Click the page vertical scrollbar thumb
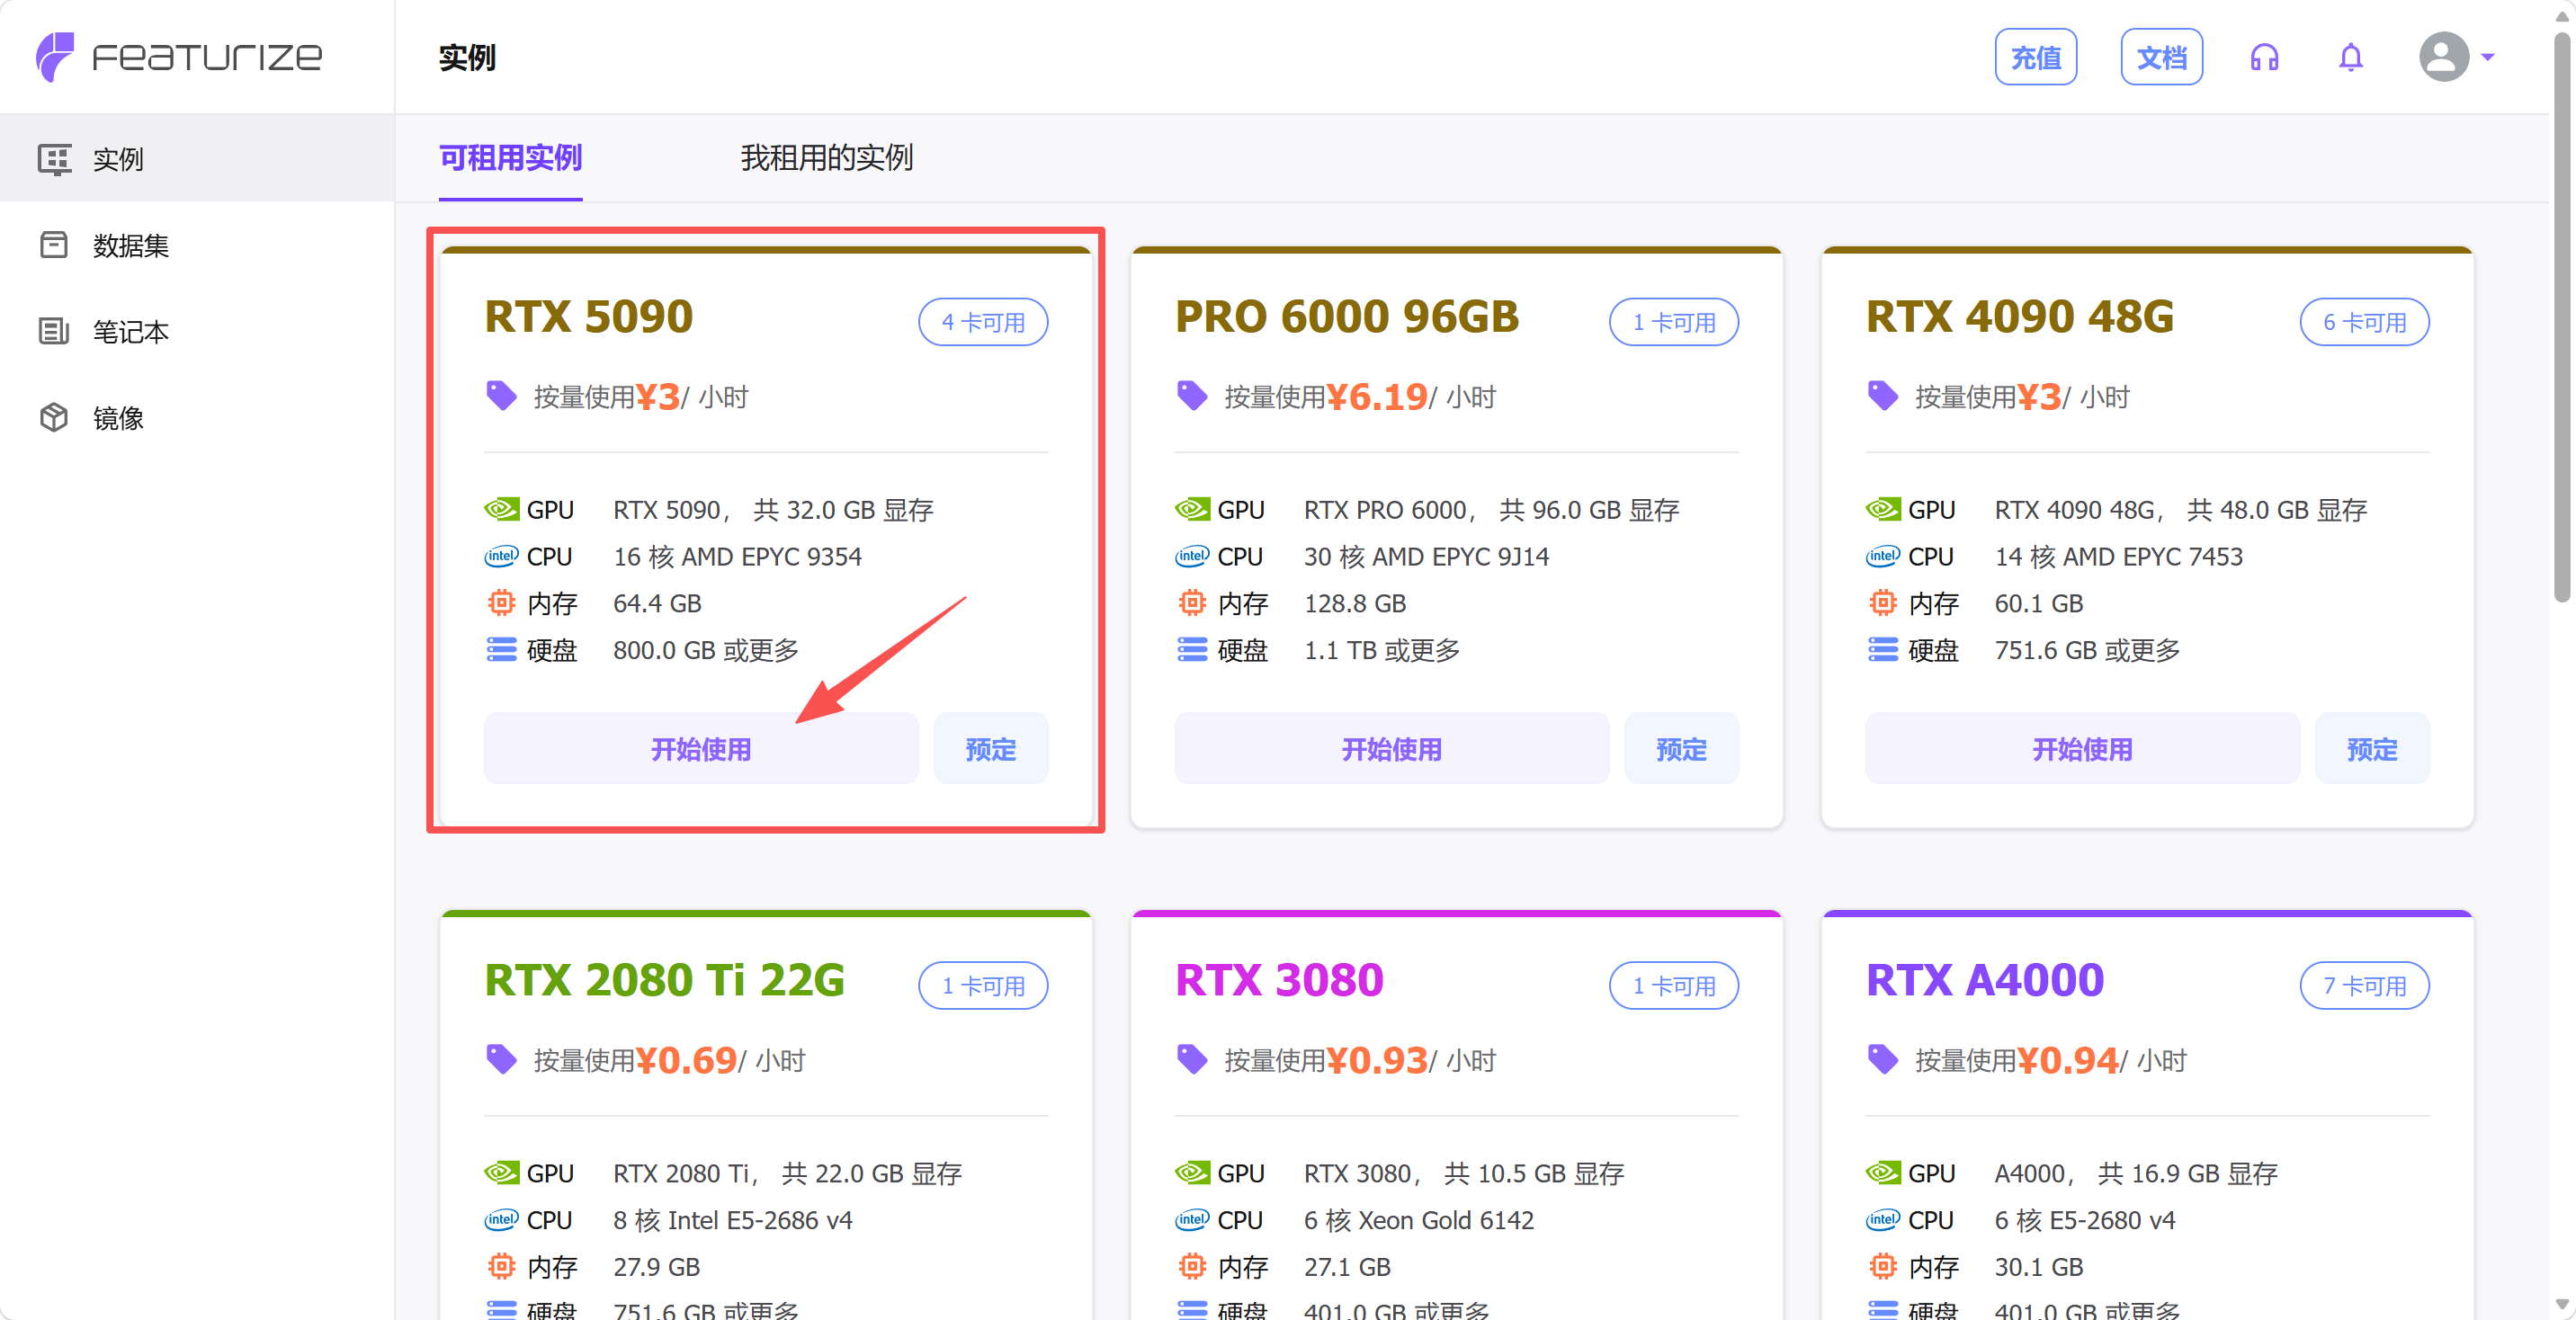The image size is (2576, 1320). (x=2562, y=317)
